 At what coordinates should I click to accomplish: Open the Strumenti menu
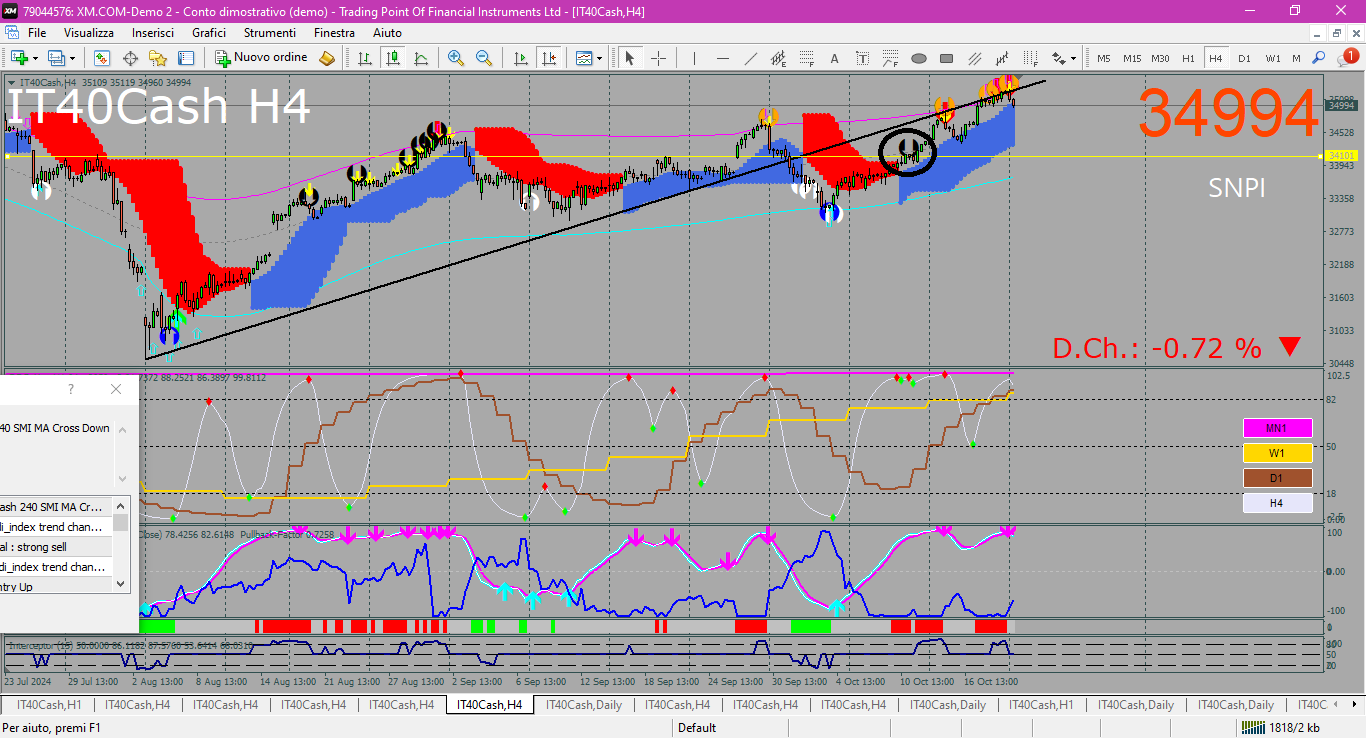pos(270,33)
